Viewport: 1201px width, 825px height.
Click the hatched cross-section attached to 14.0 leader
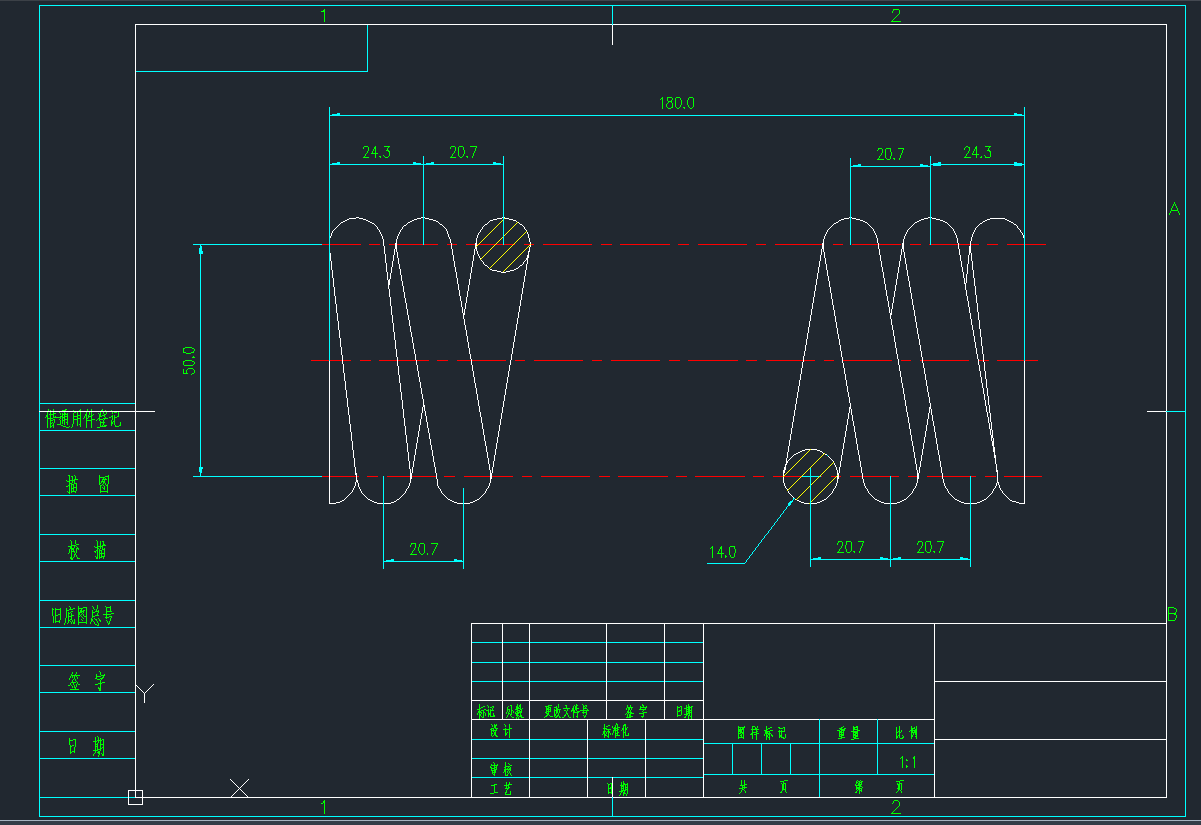point(810,477)
